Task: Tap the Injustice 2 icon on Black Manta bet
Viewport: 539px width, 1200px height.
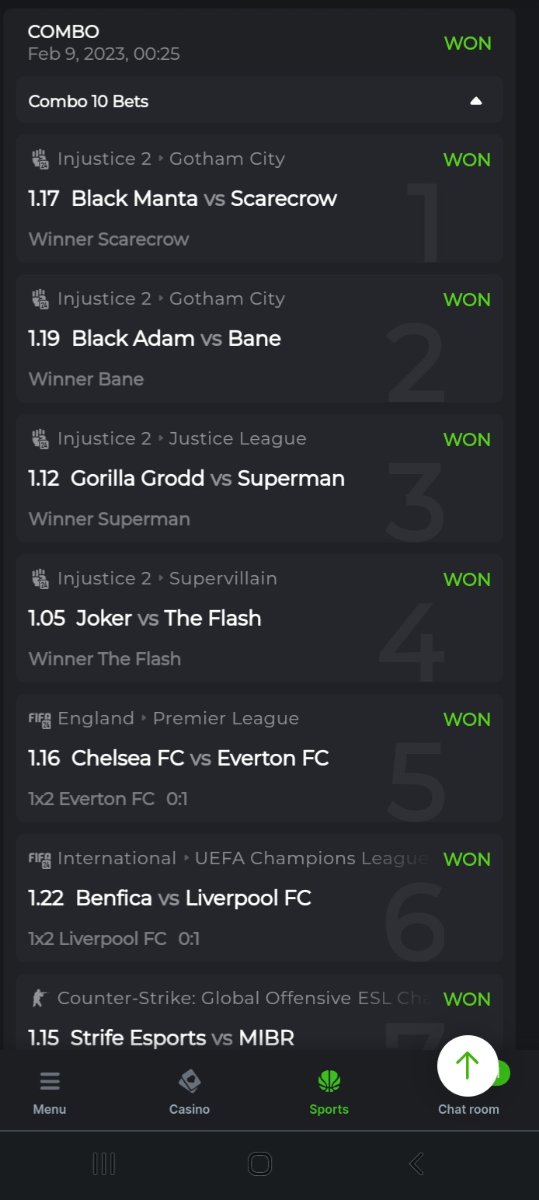Action: (x=40, y=158)
